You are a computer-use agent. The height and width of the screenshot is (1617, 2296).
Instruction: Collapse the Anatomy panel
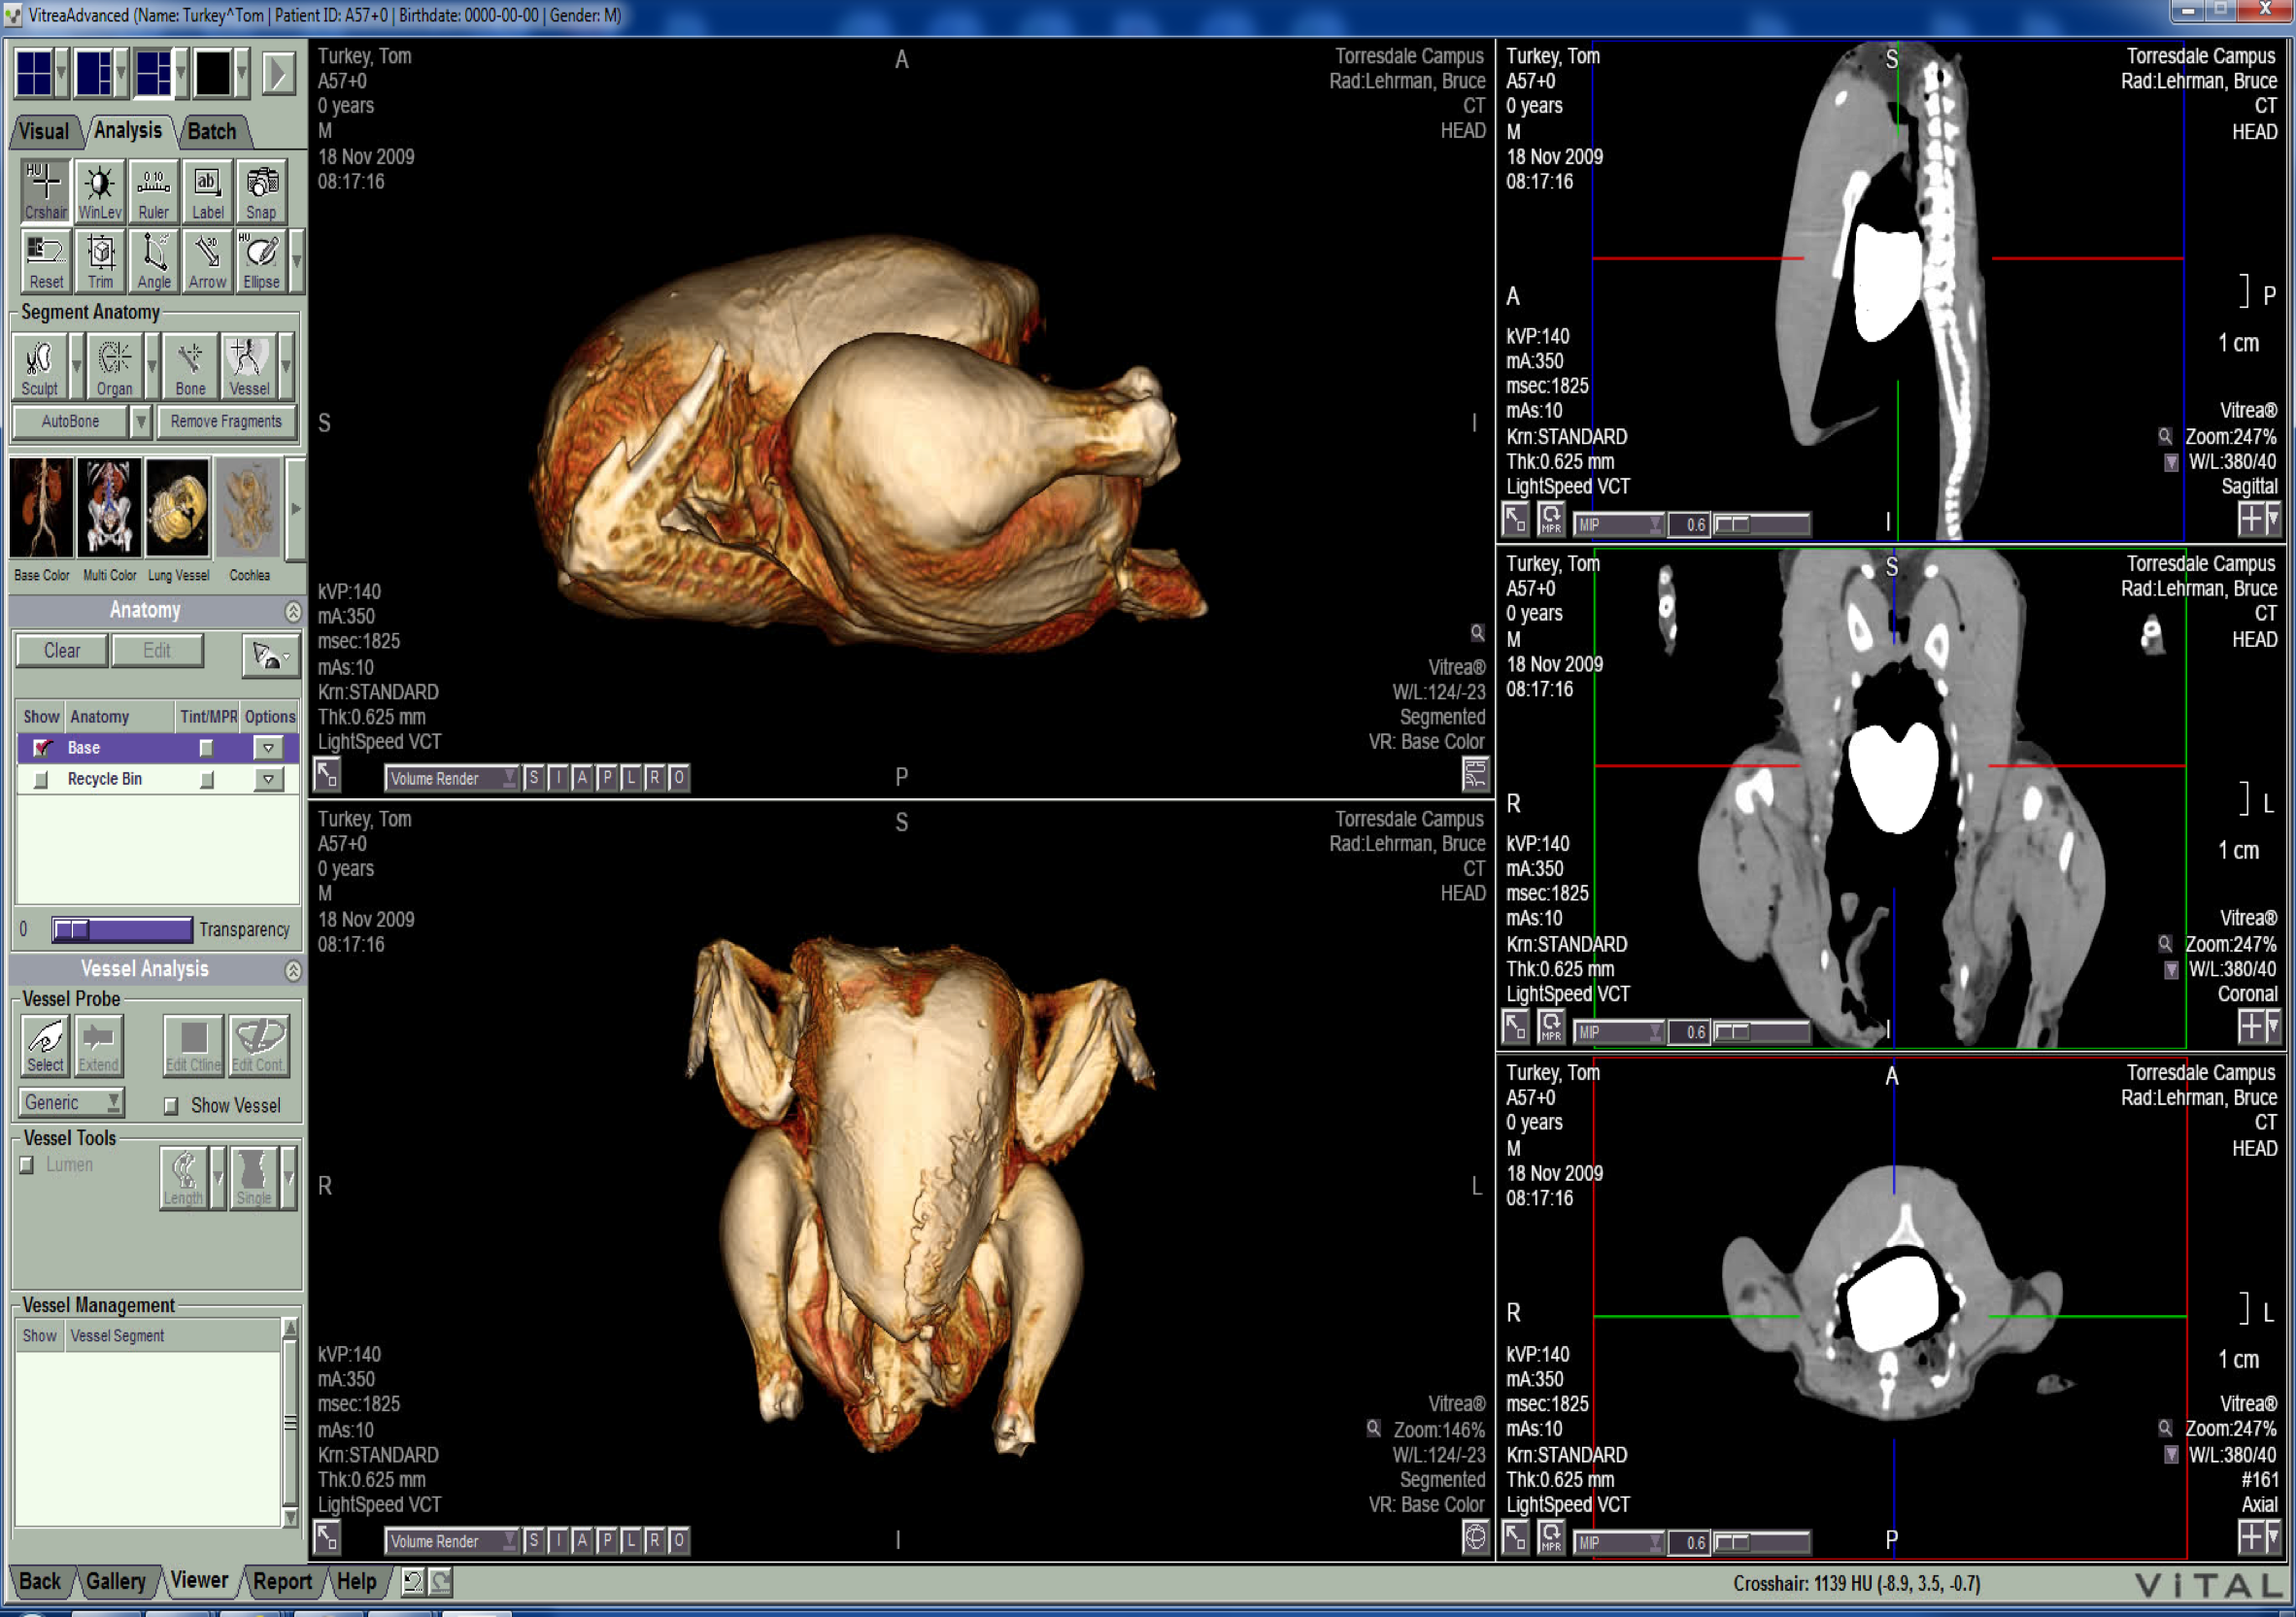293,611
